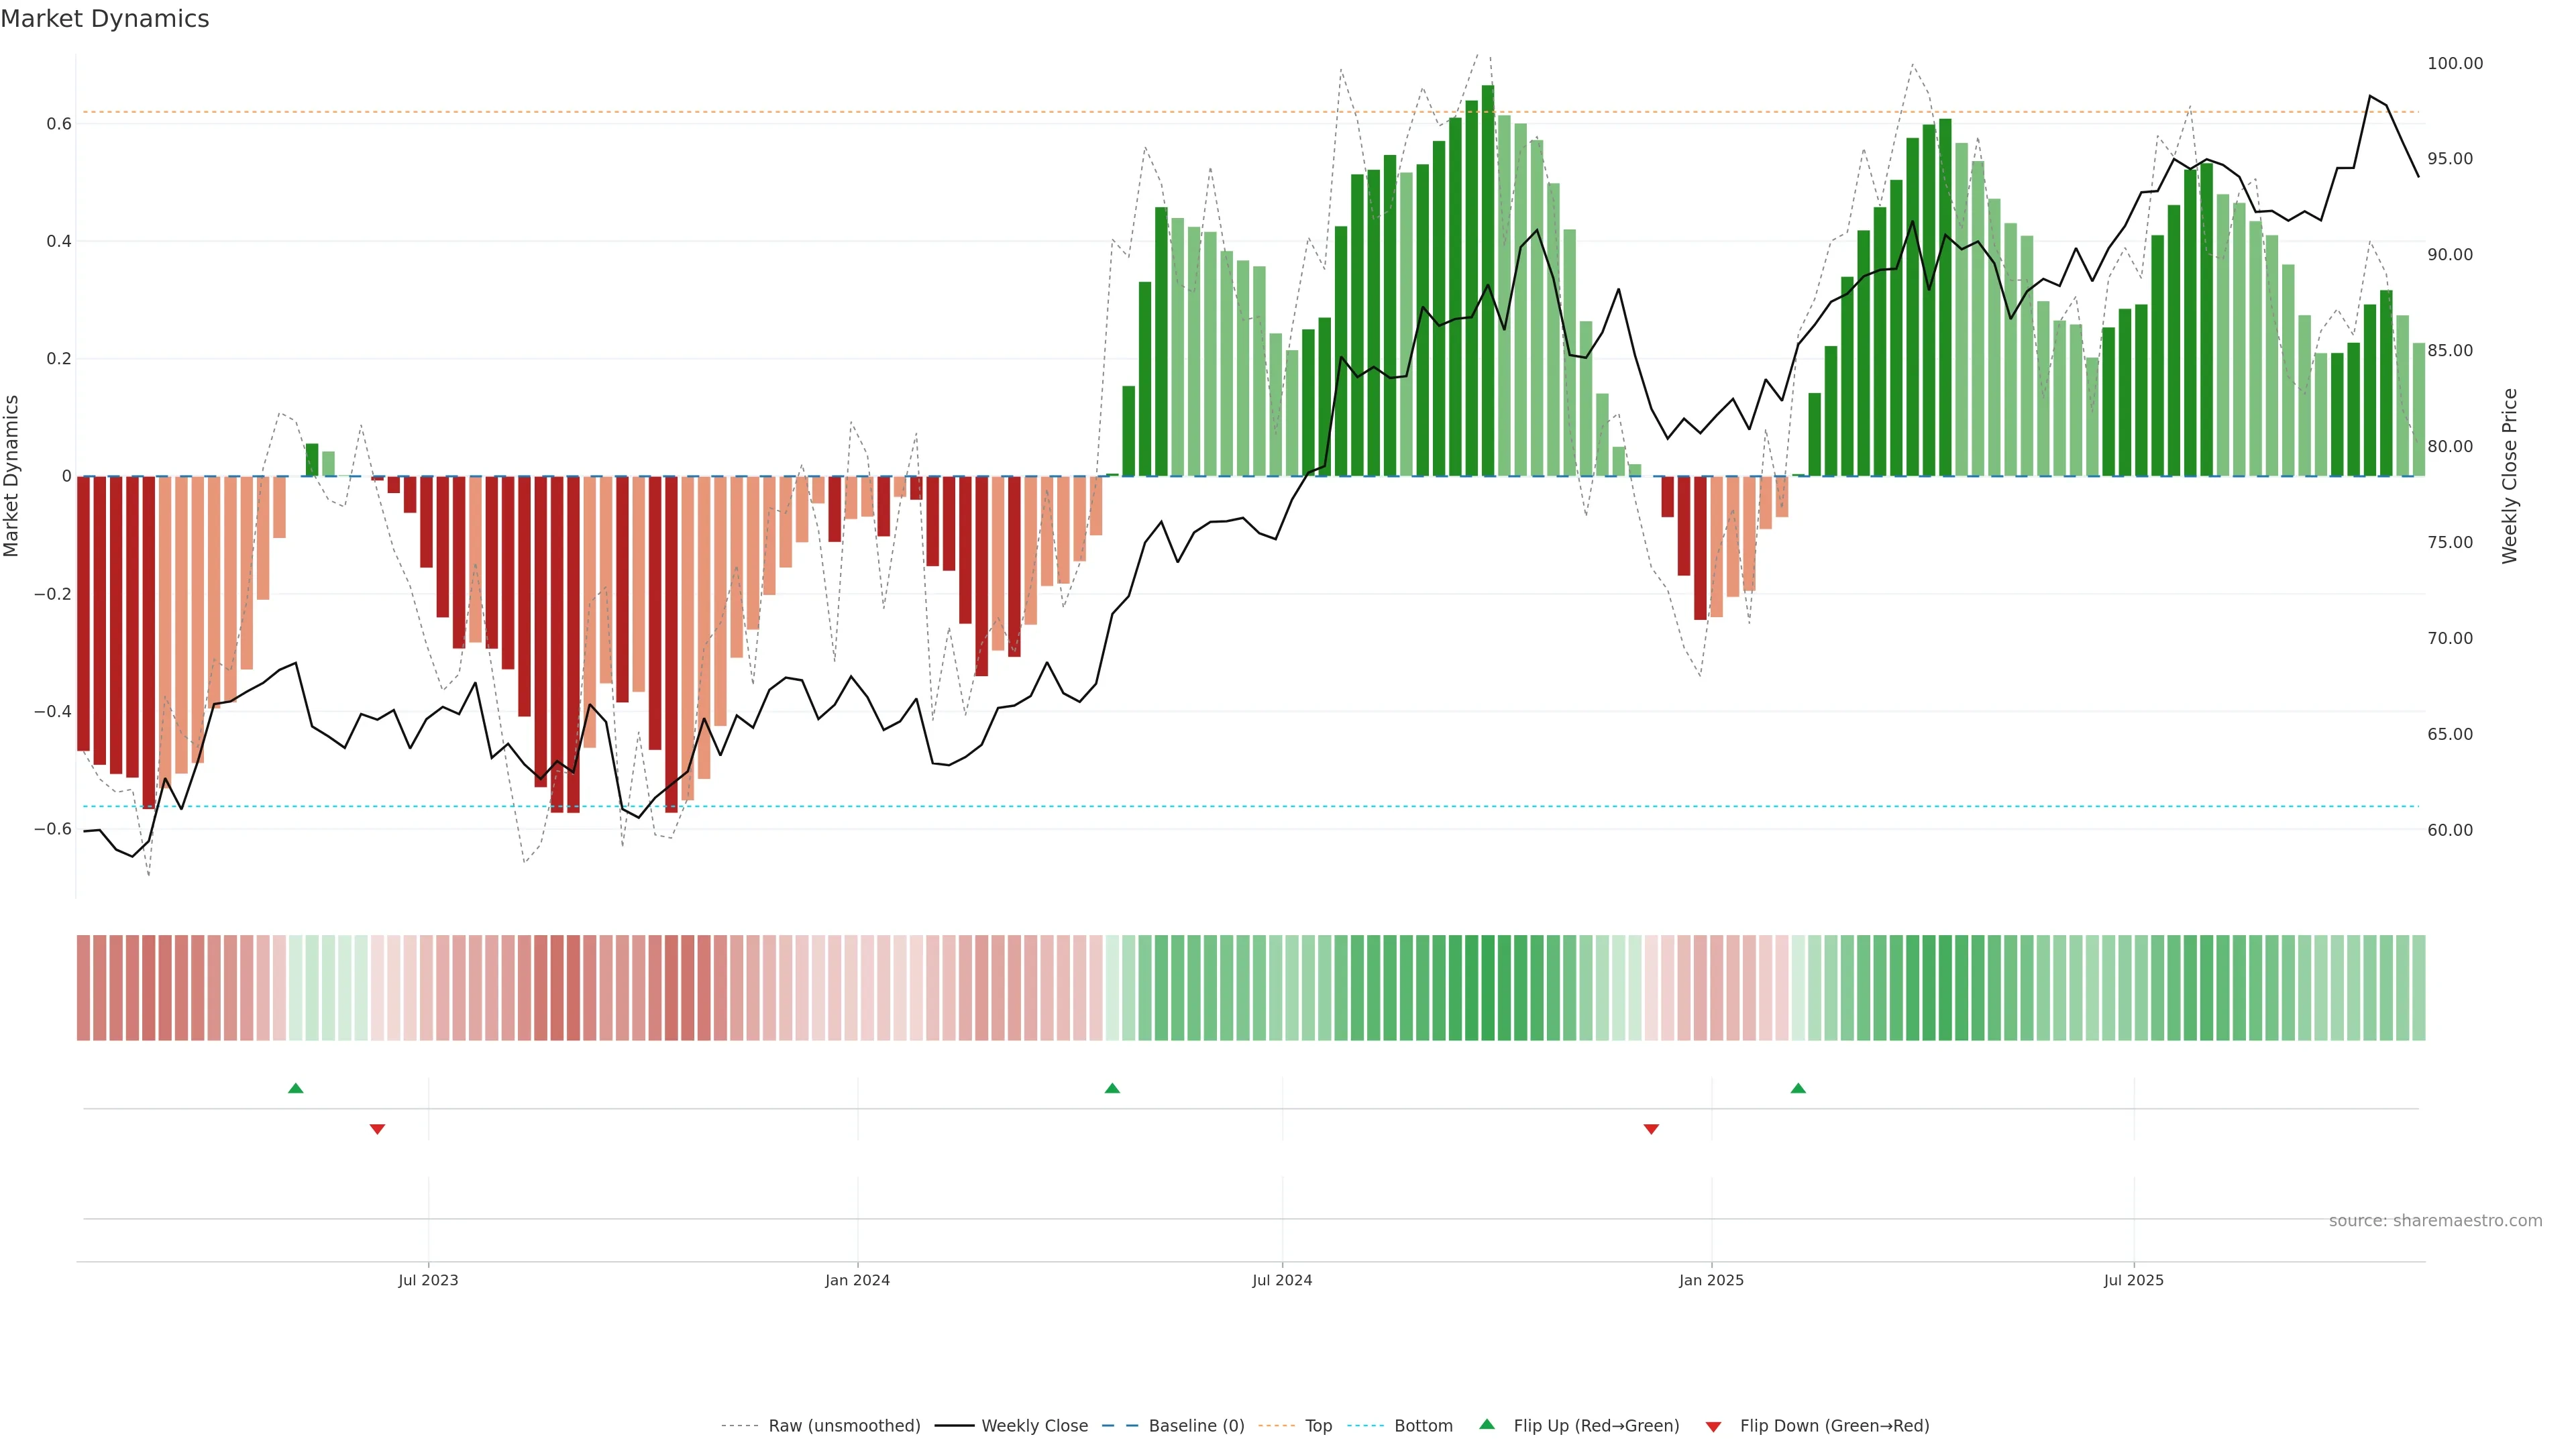The width and height of the screenshot is (2576, 1449).
Task: Click the orange dashed Top line sample in legend
Action: pos(1276,1426)
